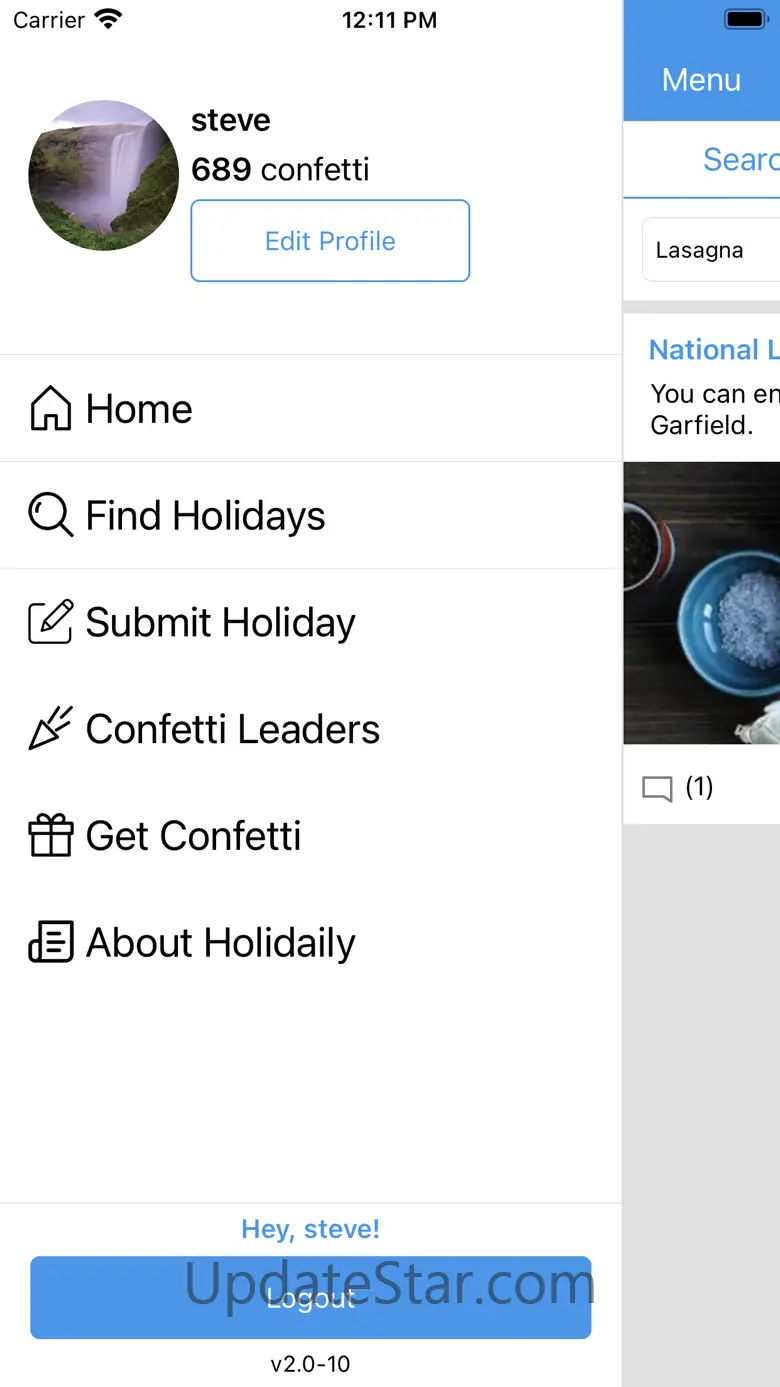Click the About Holidaily newspaper icon
This screenshot has height=1387, width=780.
coord(51,943)
